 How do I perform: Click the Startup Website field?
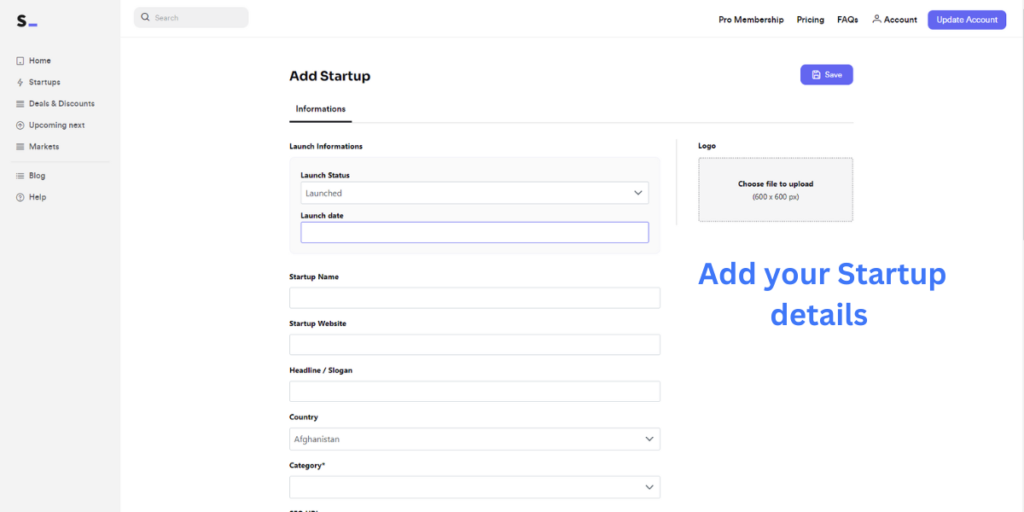pos(475,345)
